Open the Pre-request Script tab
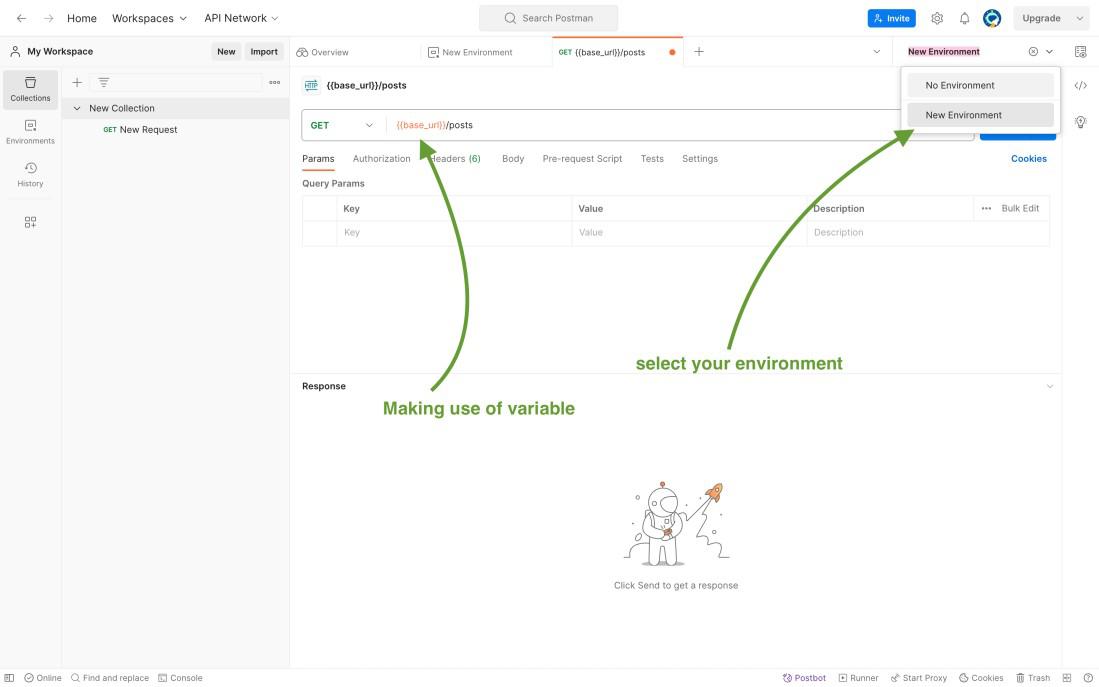 coord(582,159)
